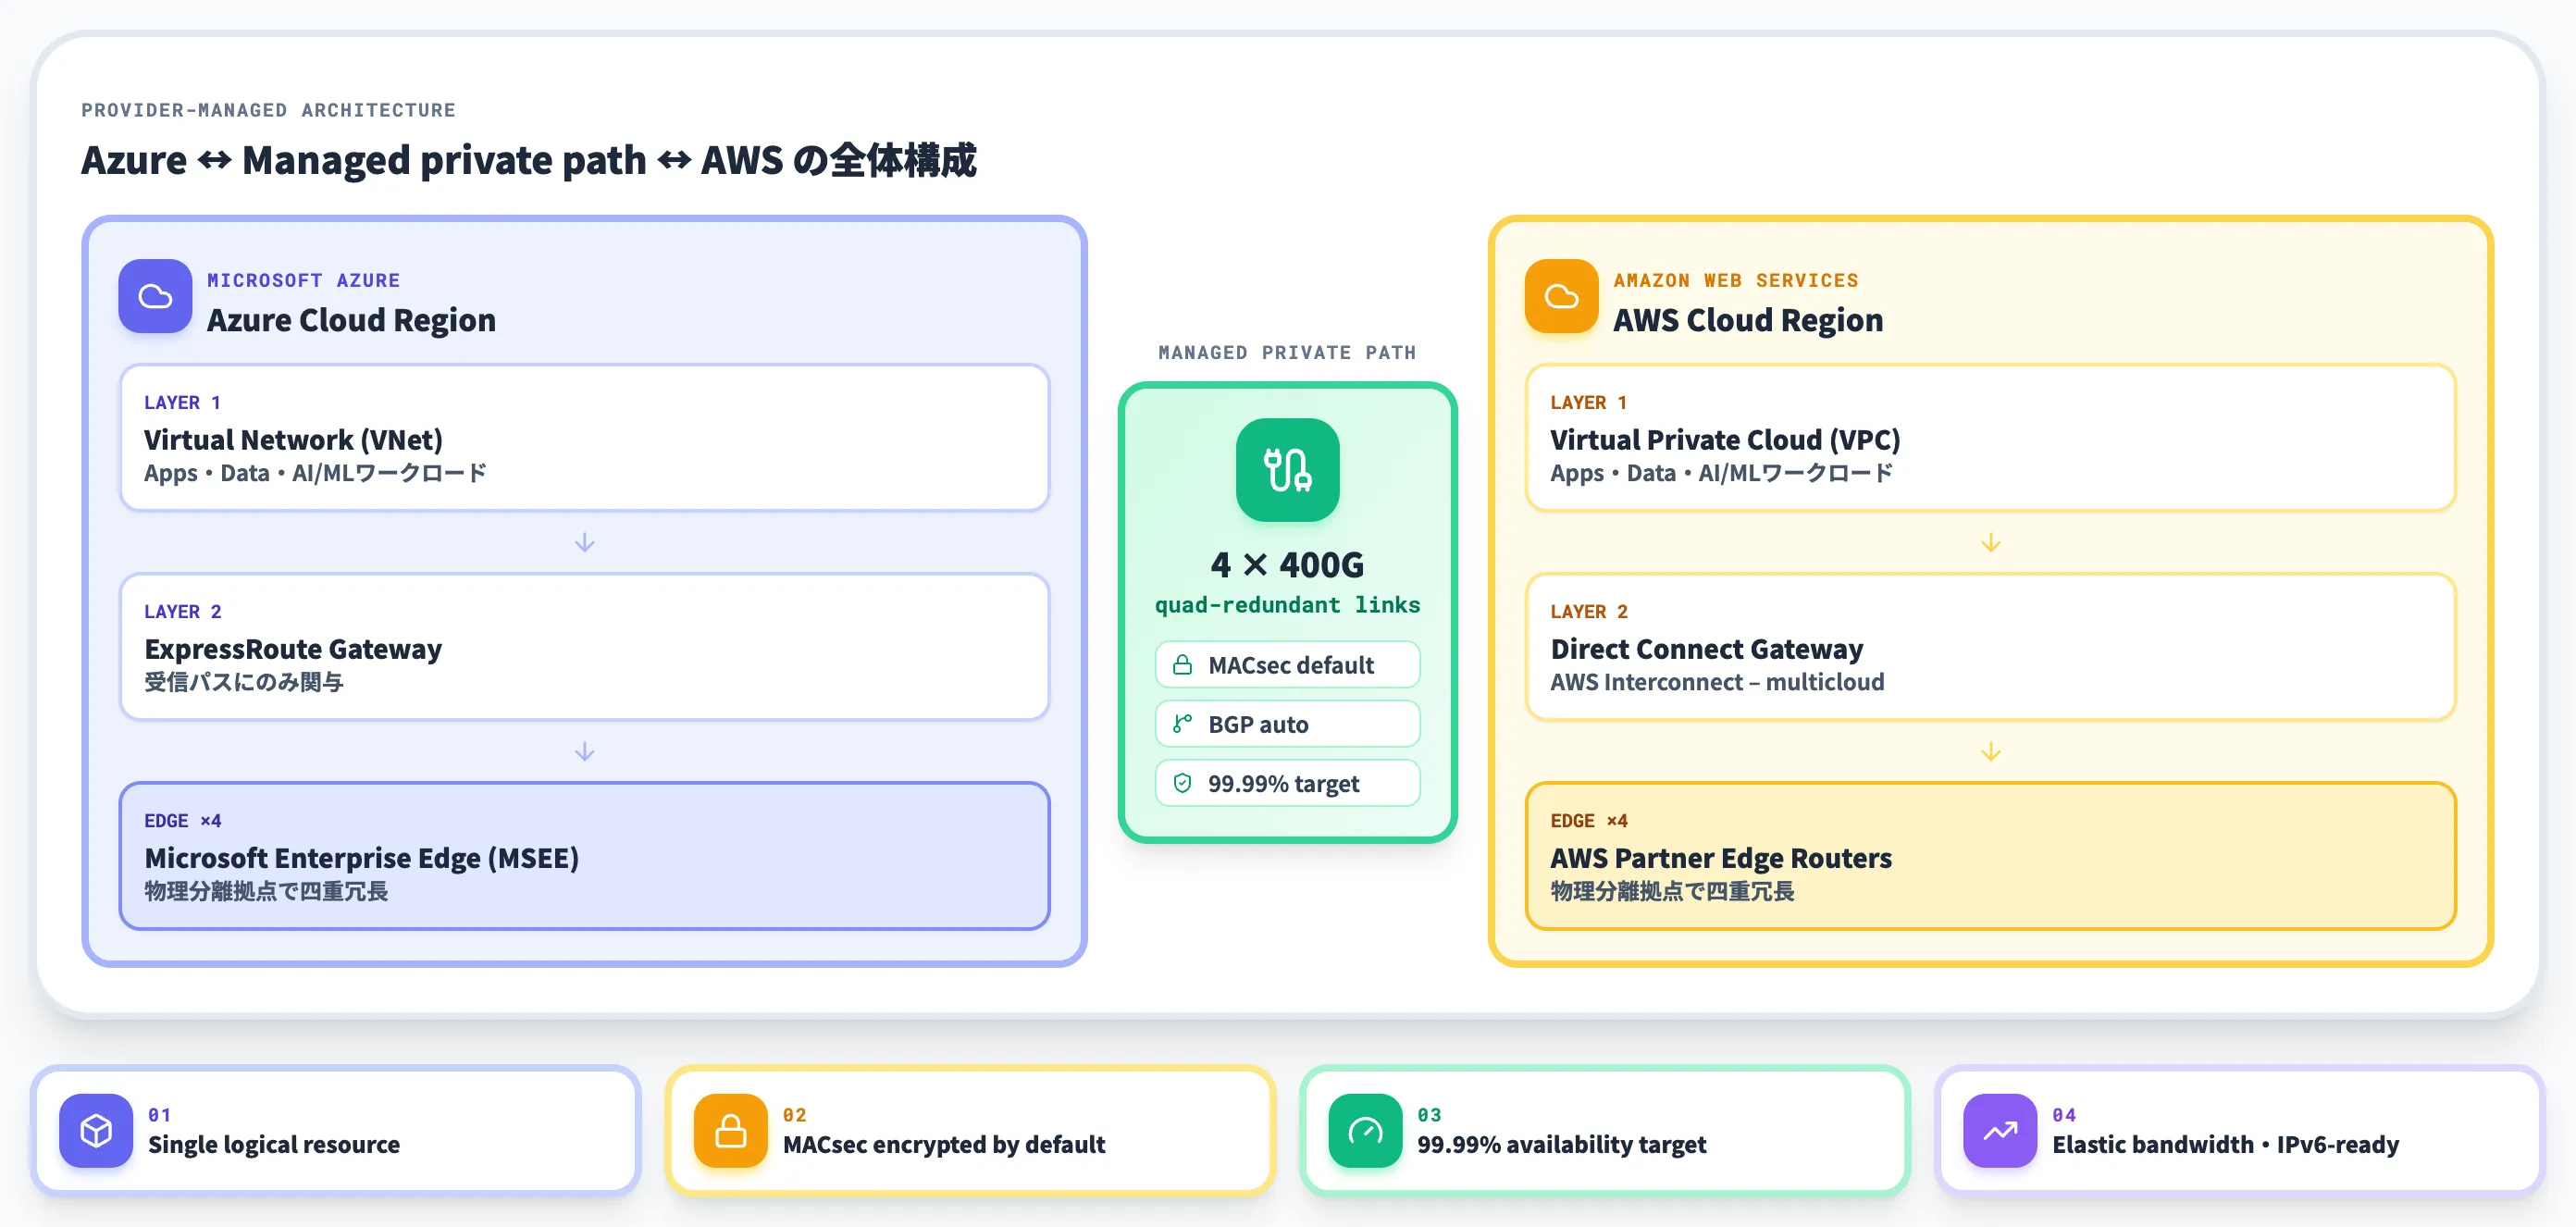This screenshot has width=2576, height=1227.
Task: Click the Single logical resource text
Action: click(x=274, y=1145)
